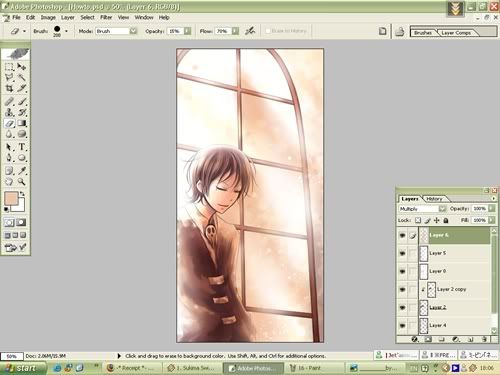Switch to the History tab

434,199
